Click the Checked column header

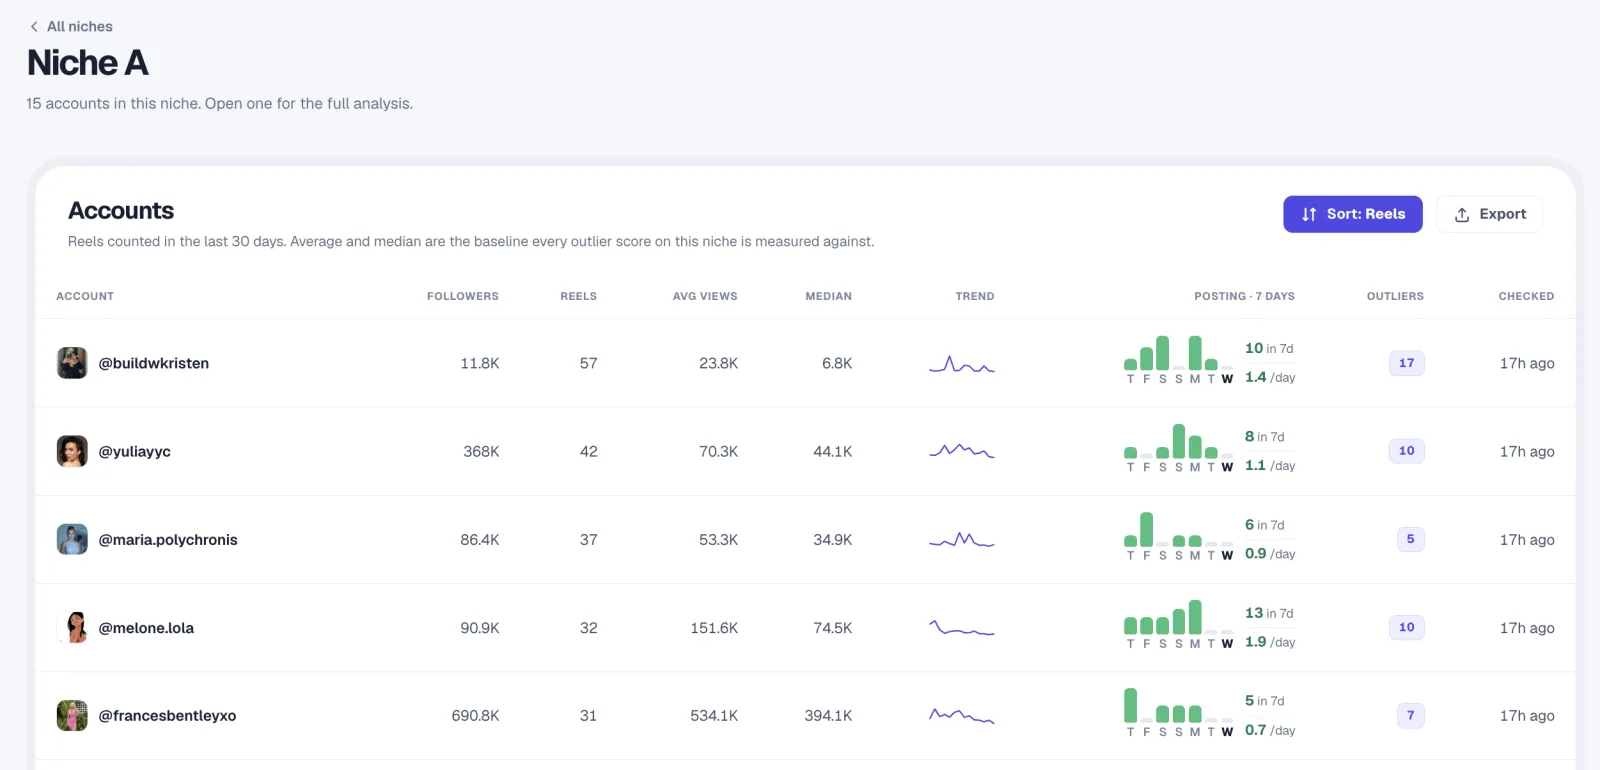tap(1526, 296)
